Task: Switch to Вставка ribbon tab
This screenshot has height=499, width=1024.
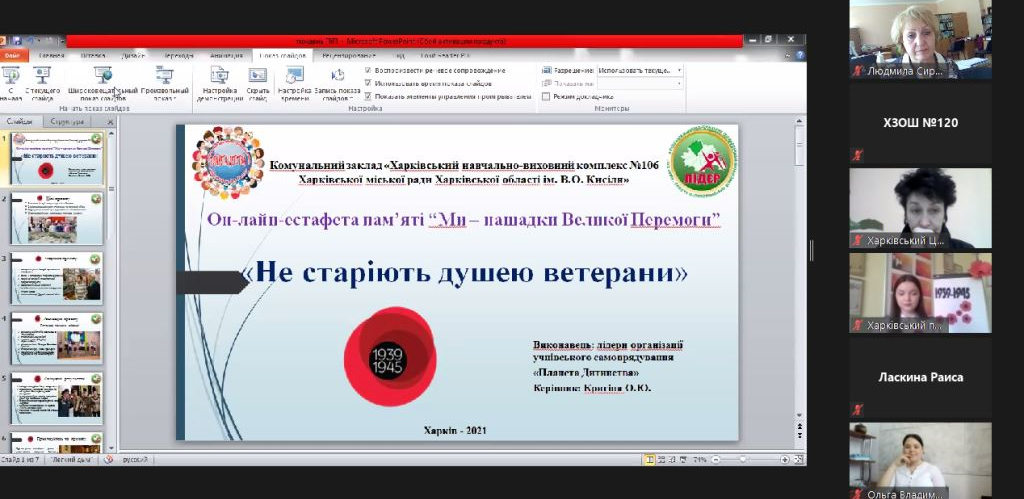Action: [93, 56]
